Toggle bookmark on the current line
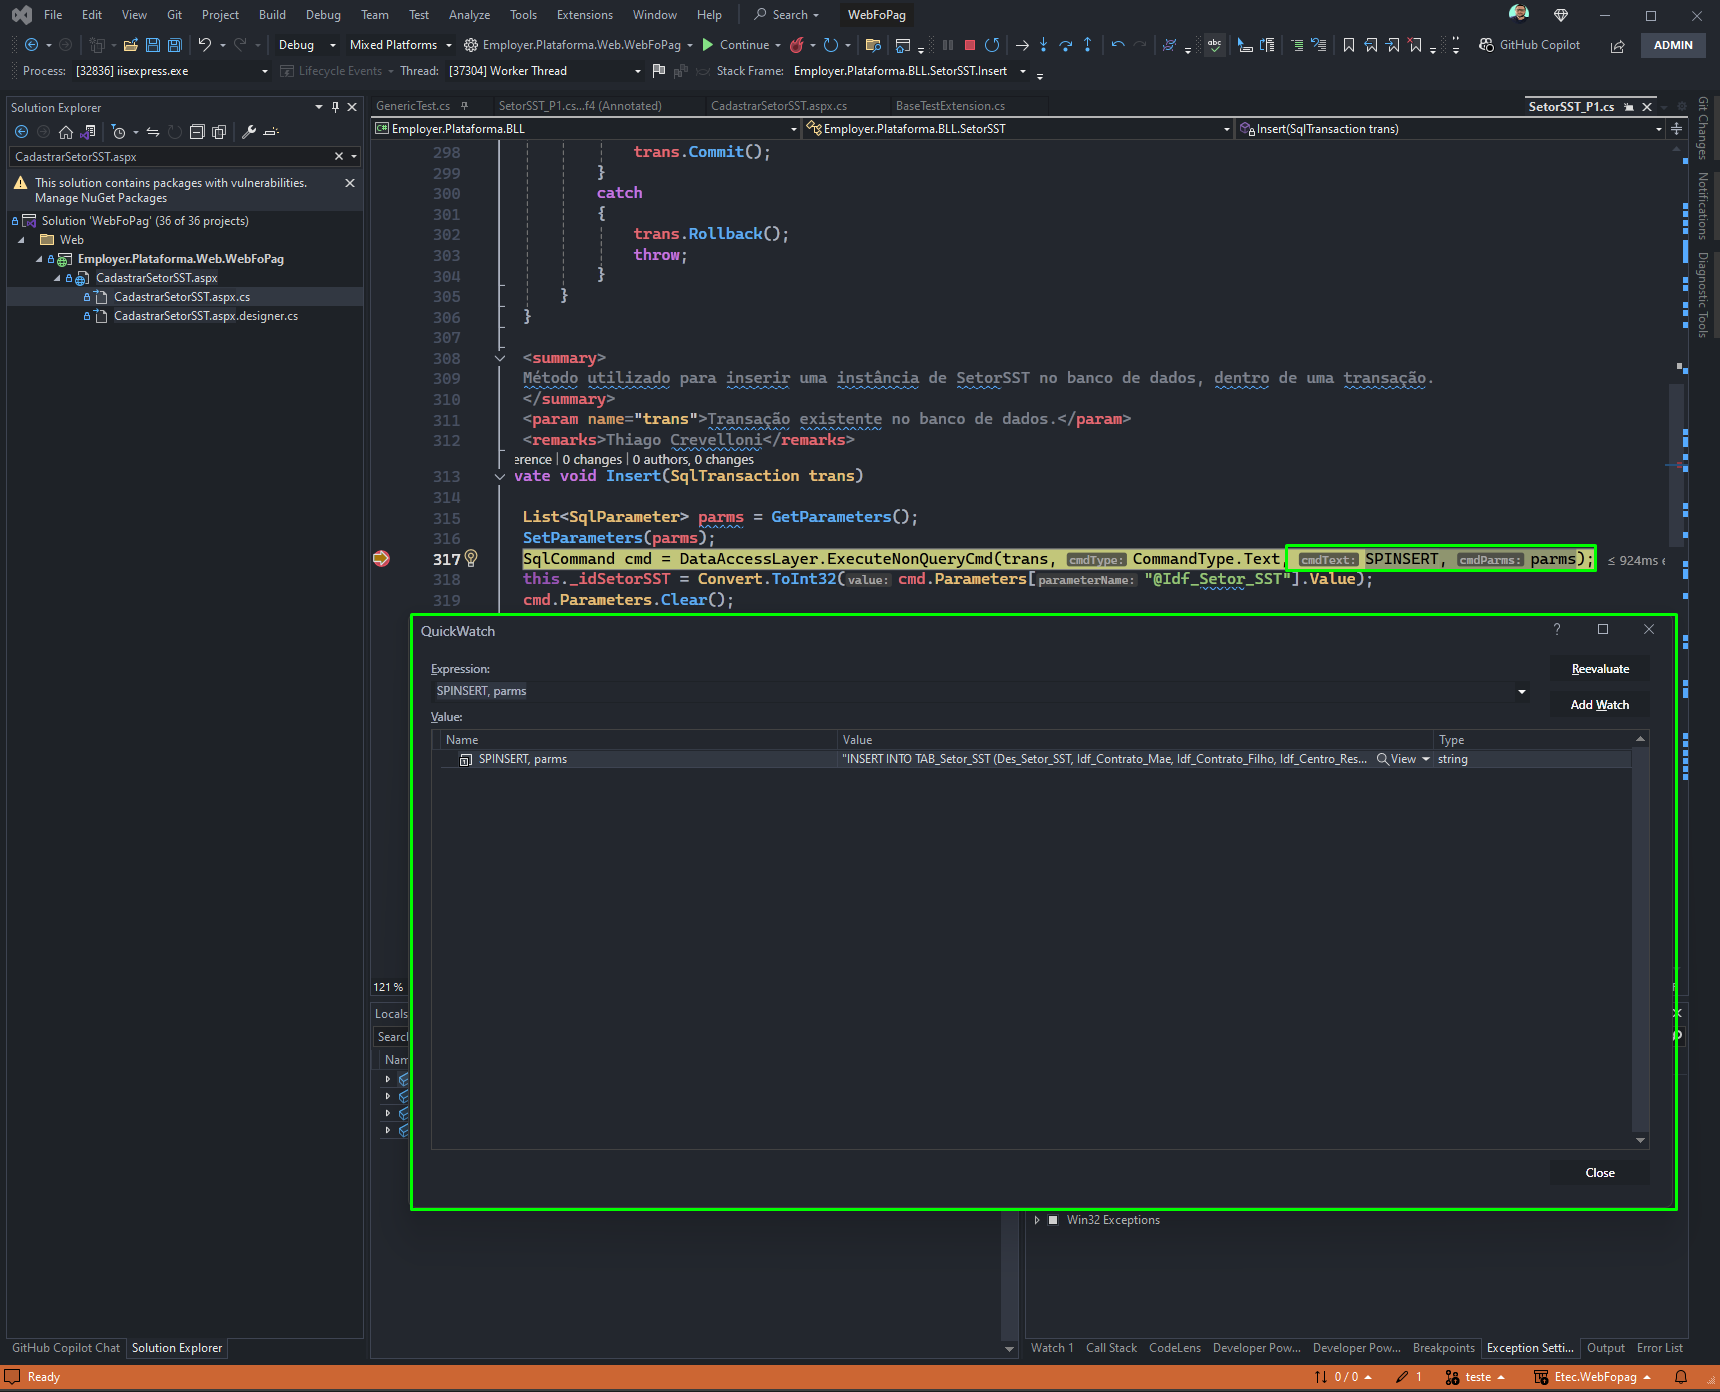This screenshot has width=1720, height=1392. point(1349,45)
